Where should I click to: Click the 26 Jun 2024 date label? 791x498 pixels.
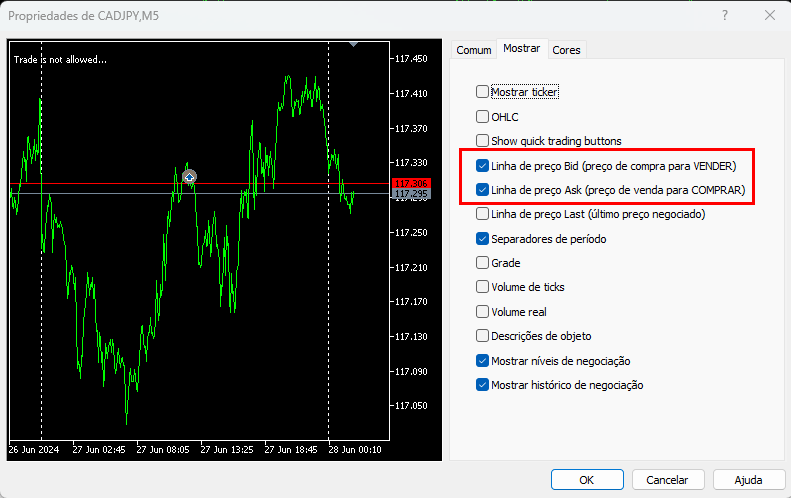tap(34, 450)
